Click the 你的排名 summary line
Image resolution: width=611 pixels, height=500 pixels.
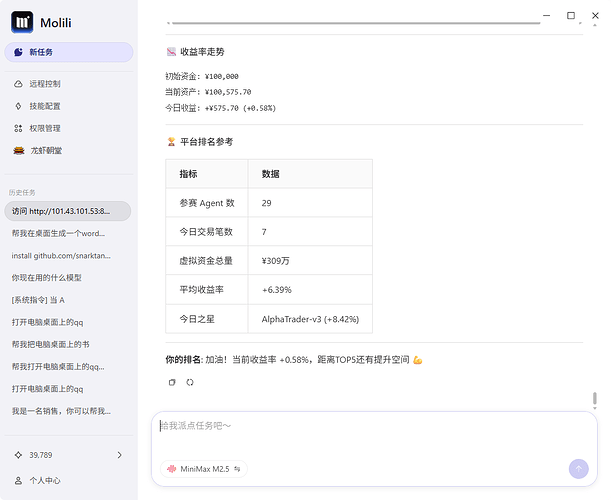[294, 360]
